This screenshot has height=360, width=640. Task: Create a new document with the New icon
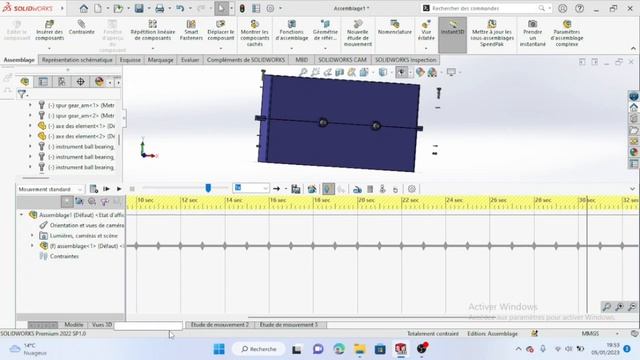(x=98, y=8)
